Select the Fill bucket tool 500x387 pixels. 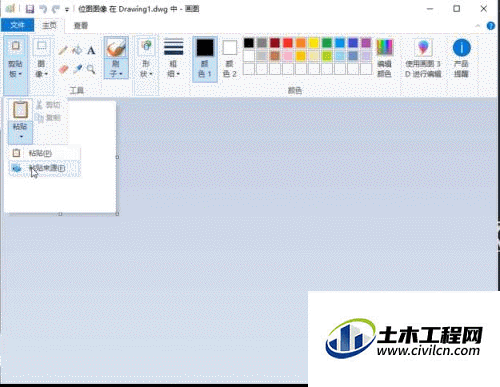click(x=77, y=50)
